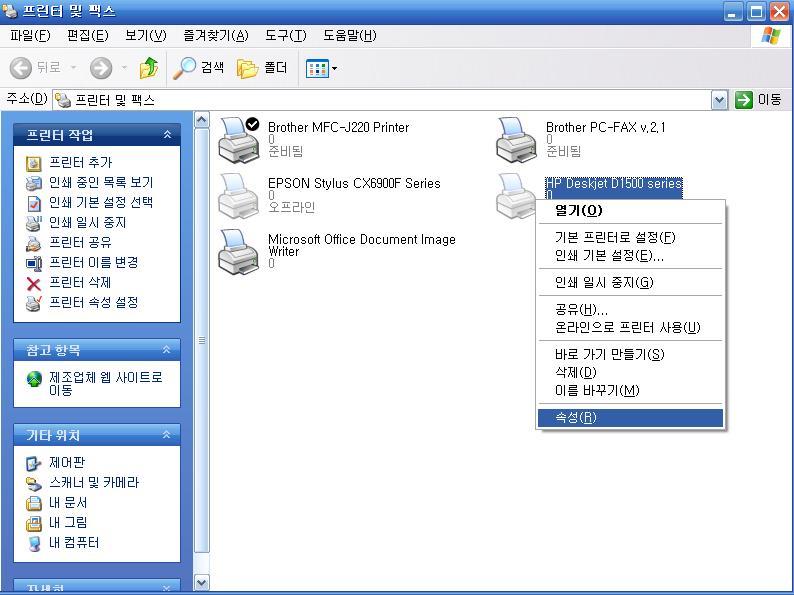The width and height of the screenshot is (794, 595).
Task: Select the Brother PC-FAX v.2.1 printer icon
Action: [x=516, y=140]
